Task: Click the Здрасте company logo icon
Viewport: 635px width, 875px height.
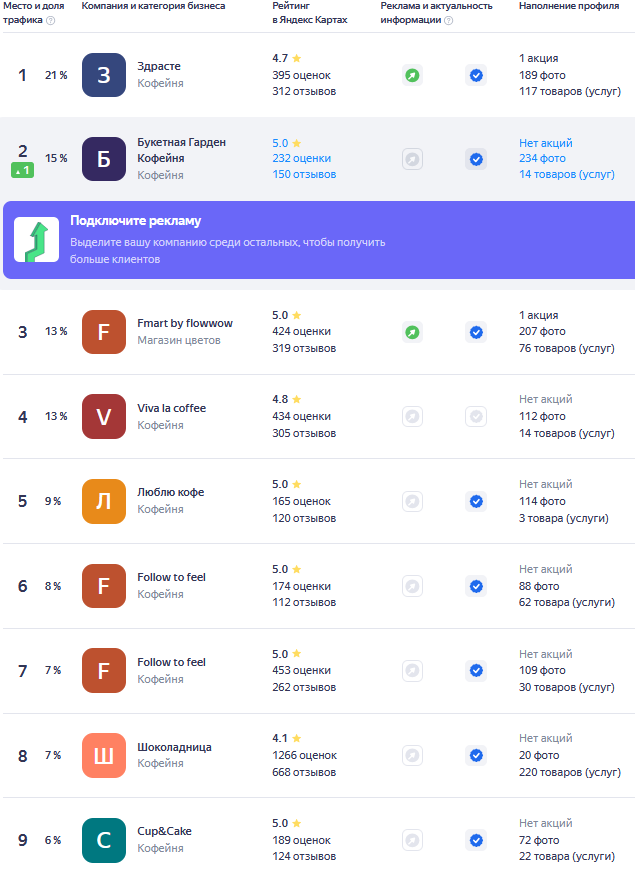Action: coord(104,75)
